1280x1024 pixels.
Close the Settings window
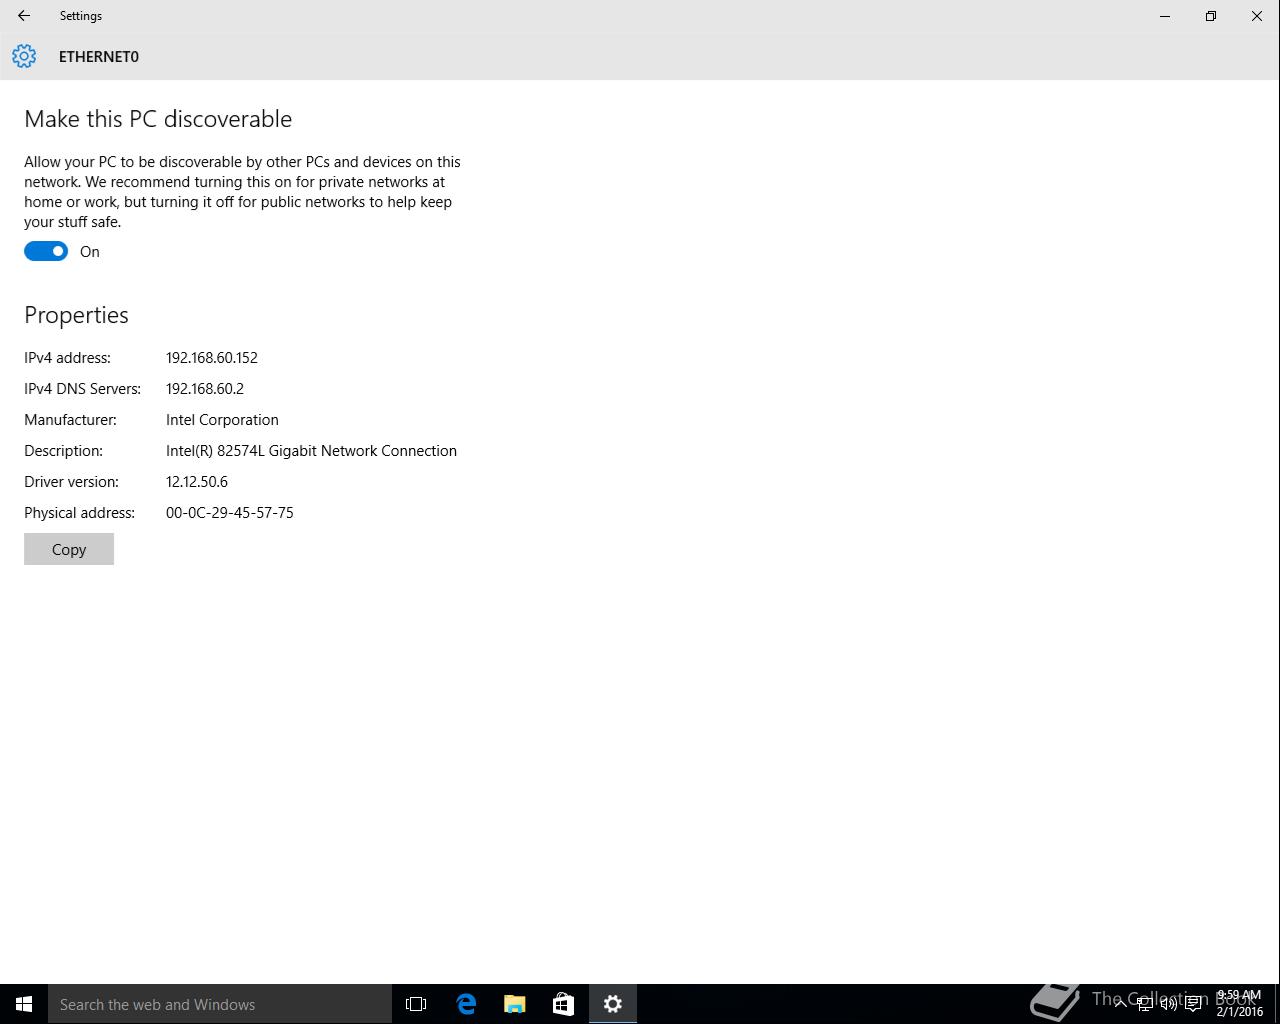[x=1257, y=16]
